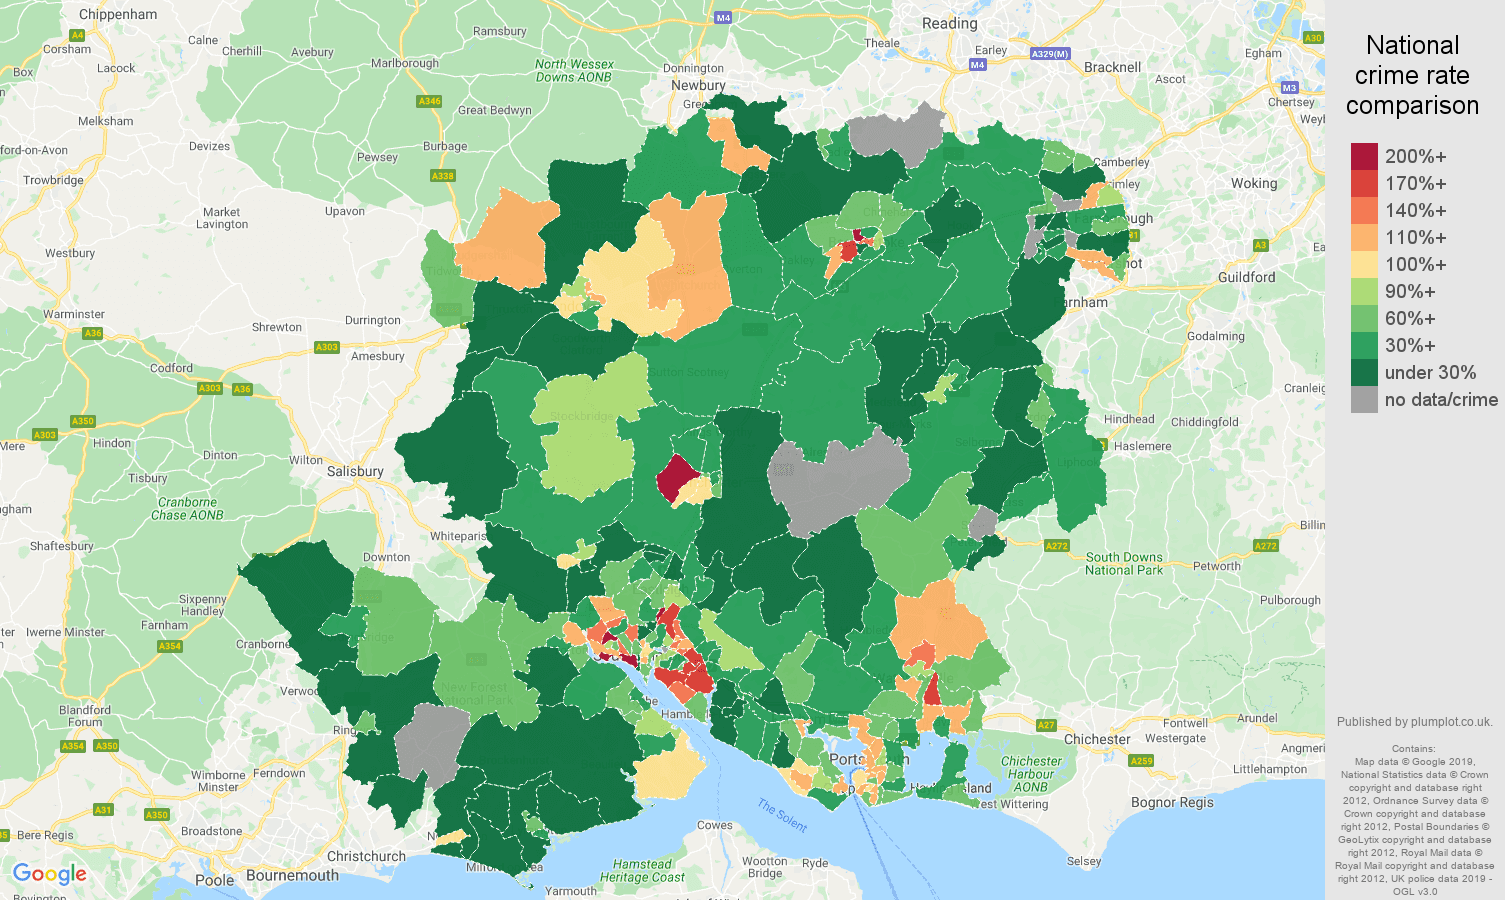Click the Devizes town label

(209, 146)
